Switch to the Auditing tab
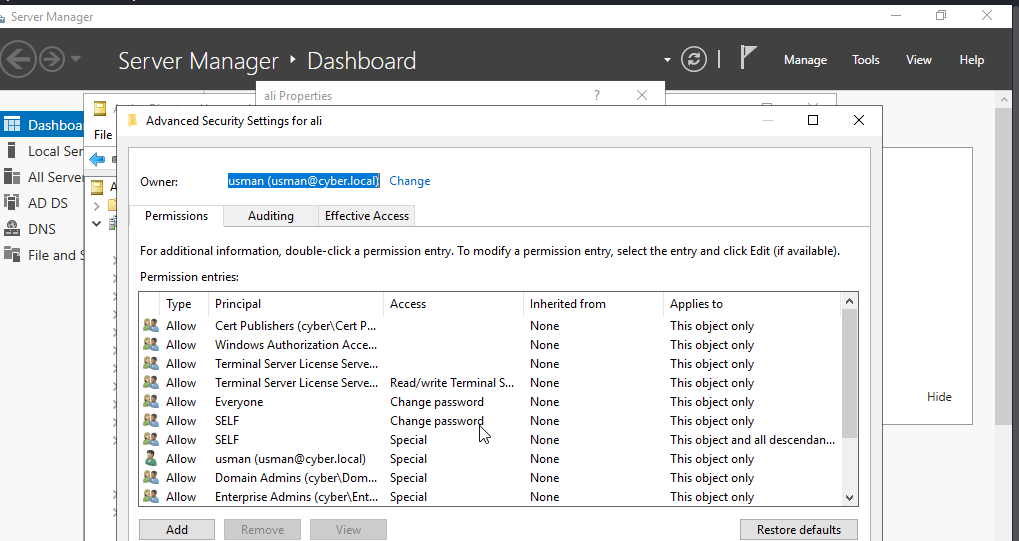Screen dimensions: 1019x541 pos(270,216)
